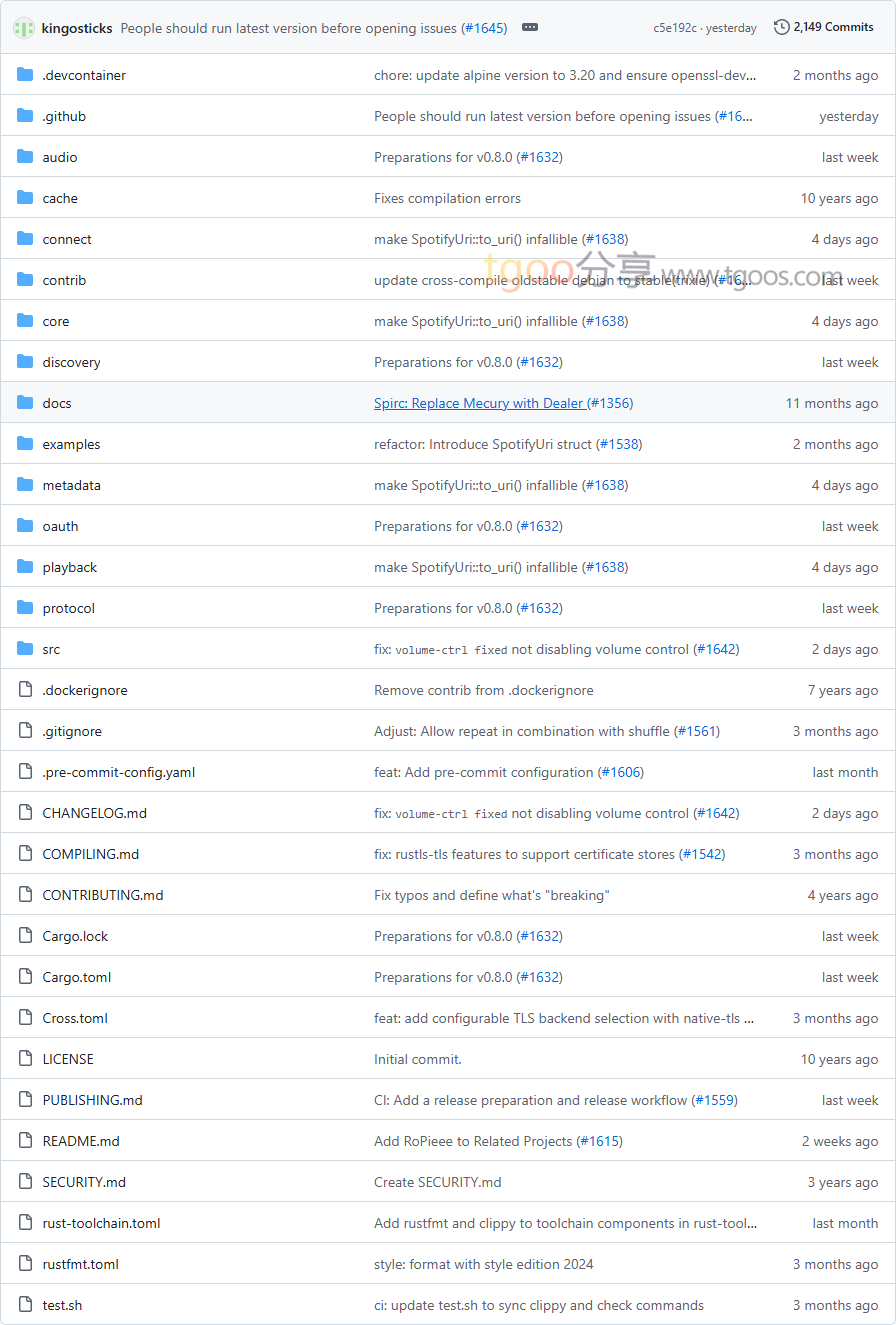Open the 'Spirc: Replace Mecury with Dealer' commit

478,403
